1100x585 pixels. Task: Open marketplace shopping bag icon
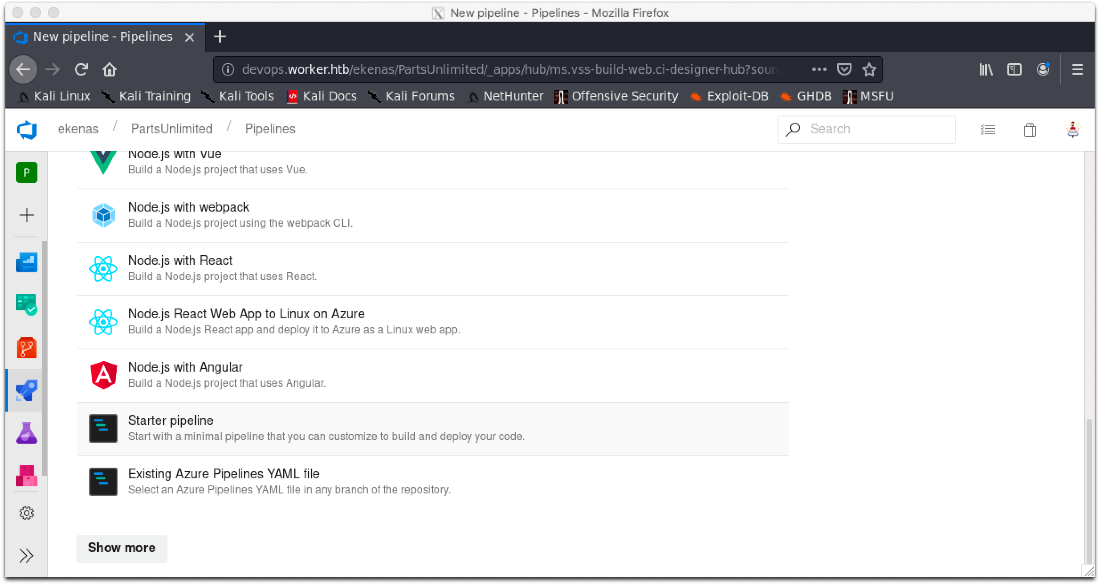tap(1030, 130)
